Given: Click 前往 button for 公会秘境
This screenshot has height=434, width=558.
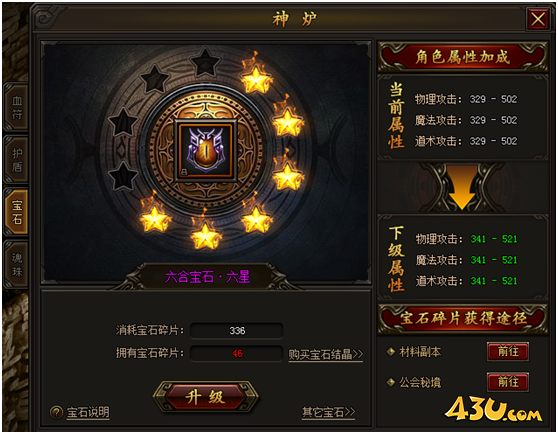Looking at the screenshot, I should pyautogui.click(x=508, y=382).
